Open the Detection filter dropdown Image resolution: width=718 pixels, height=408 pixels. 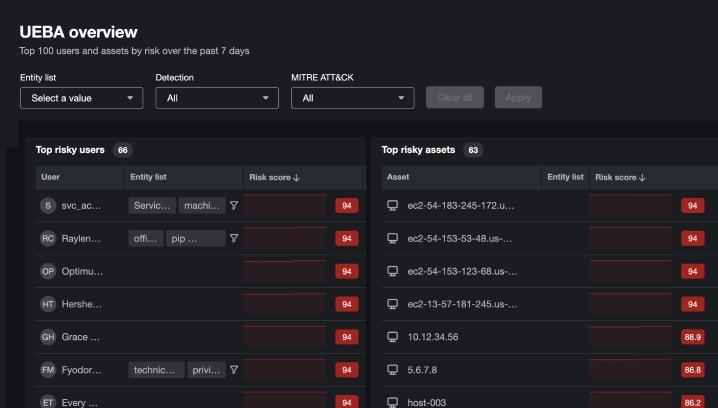(217, 98)
